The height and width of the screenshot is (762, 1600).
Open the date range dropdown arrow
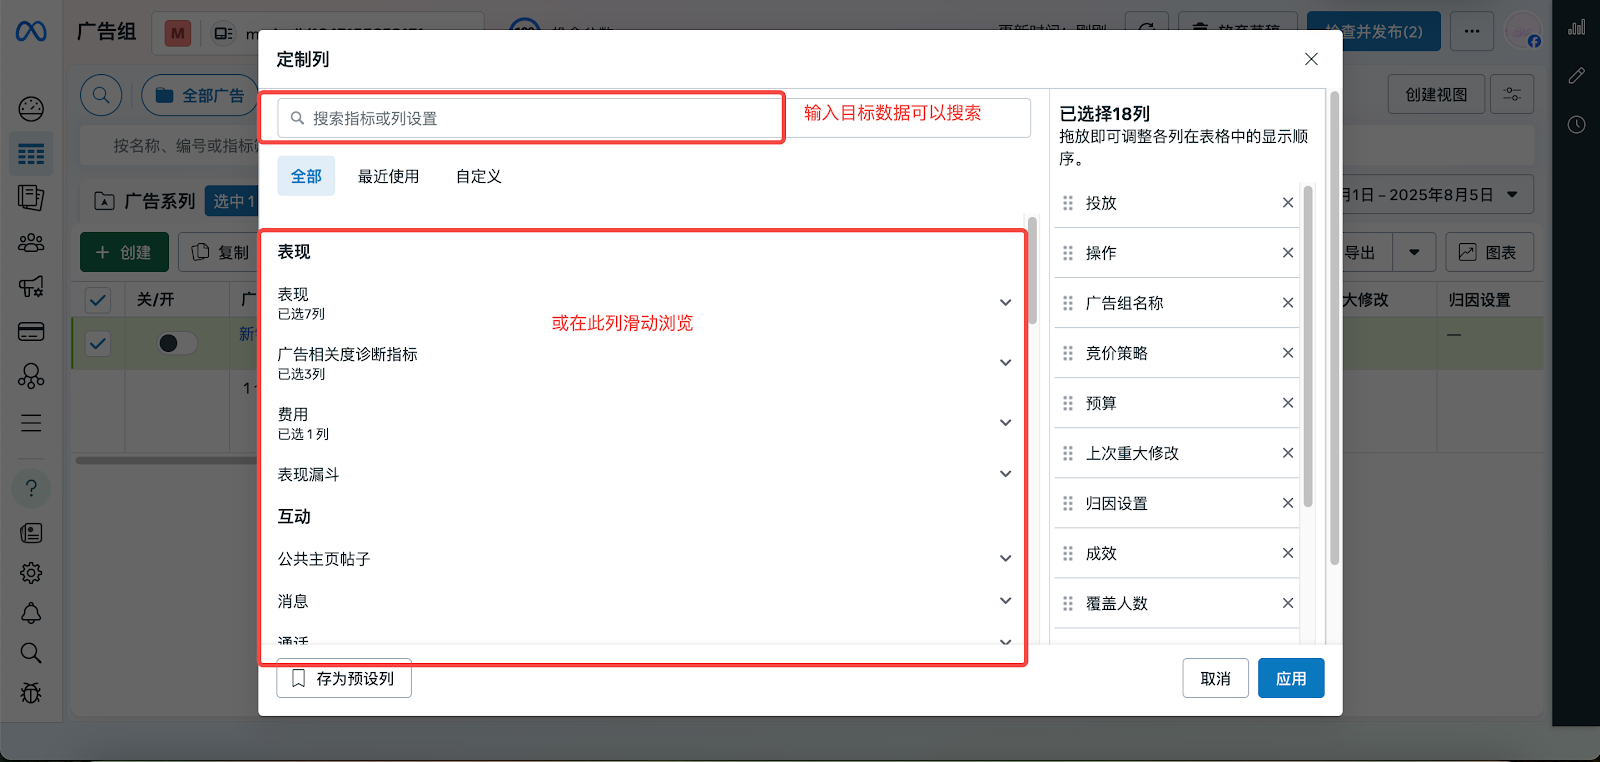1512,194
